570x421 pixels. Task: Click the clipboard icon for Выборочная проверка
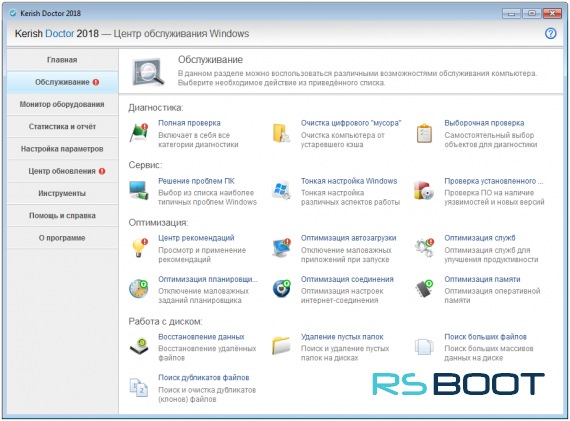coord(424,133)
